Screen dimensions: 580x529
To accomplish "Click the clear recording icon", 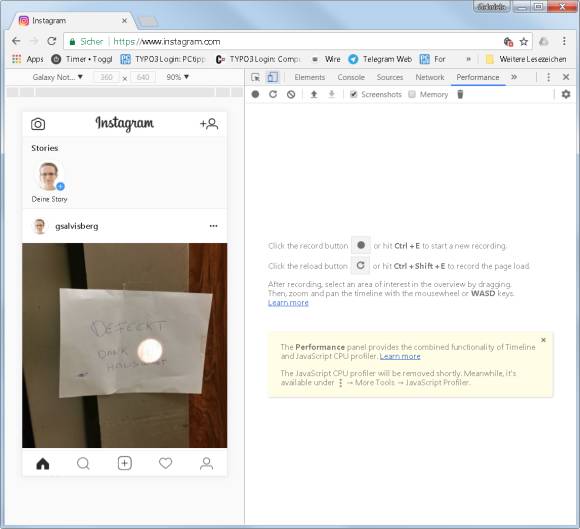I will click(291, 94).
